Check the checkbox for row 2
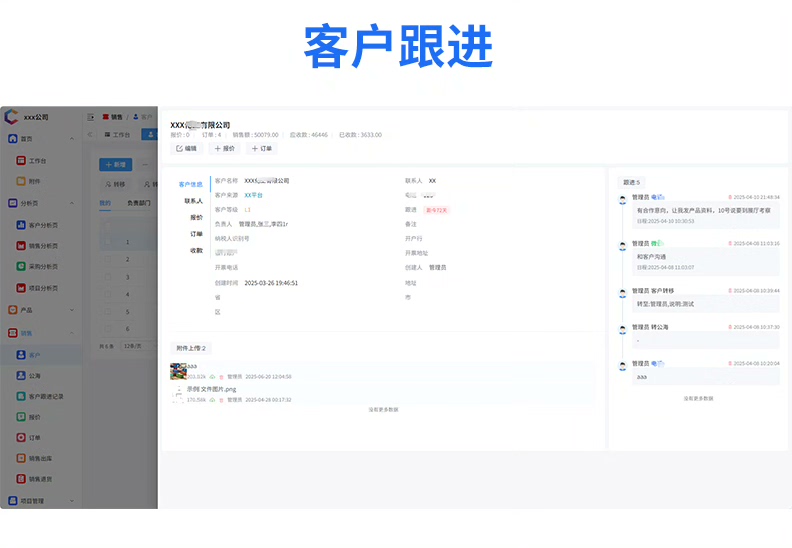The height and width of the screenshot is (548, 792). [x=108, y=259]
